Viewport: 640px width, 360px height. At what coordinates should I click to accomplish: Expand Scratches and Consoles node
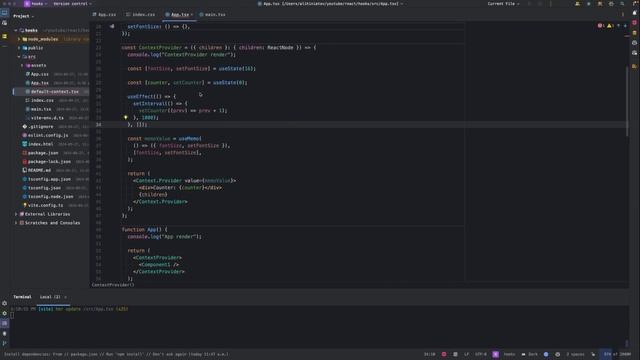pyautogui.click(x=16, y=223)
